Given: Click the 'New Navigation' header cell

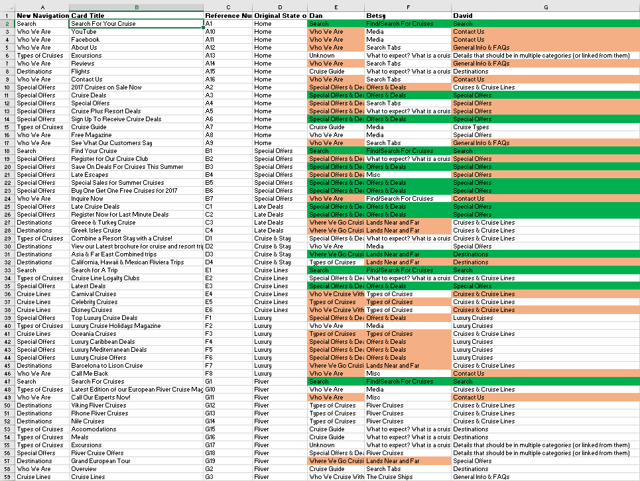Looking at the screenshot, I should (x=42, y=16).
